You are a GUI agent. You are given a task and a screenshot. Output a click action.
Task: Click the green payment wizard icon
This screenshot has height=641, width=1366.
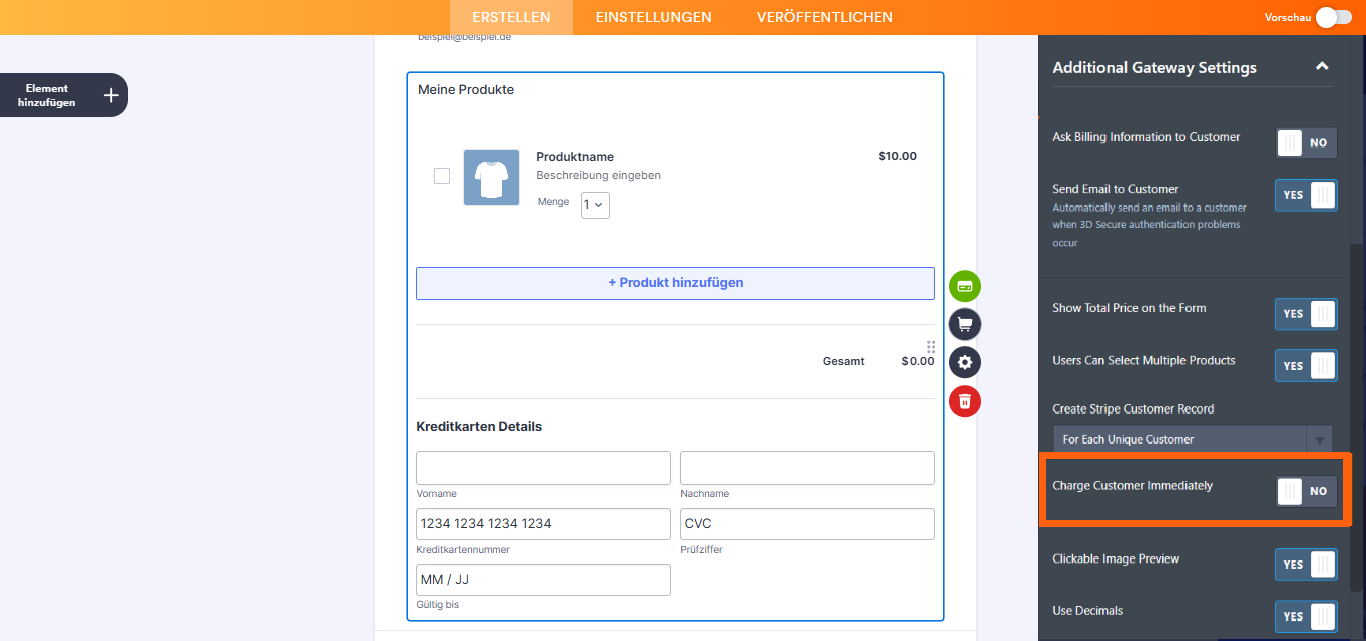(965, 286)
